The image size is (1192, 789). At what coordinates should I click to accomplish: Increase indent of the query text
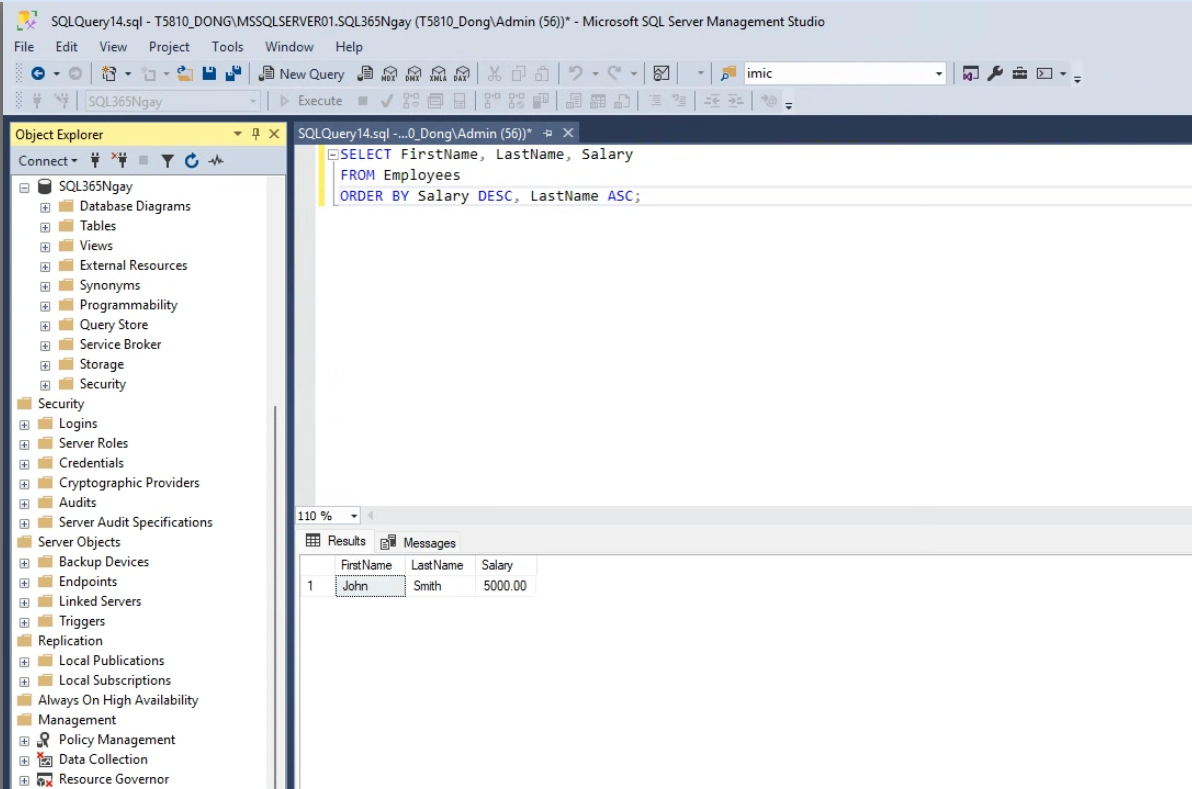pos(736,101)
